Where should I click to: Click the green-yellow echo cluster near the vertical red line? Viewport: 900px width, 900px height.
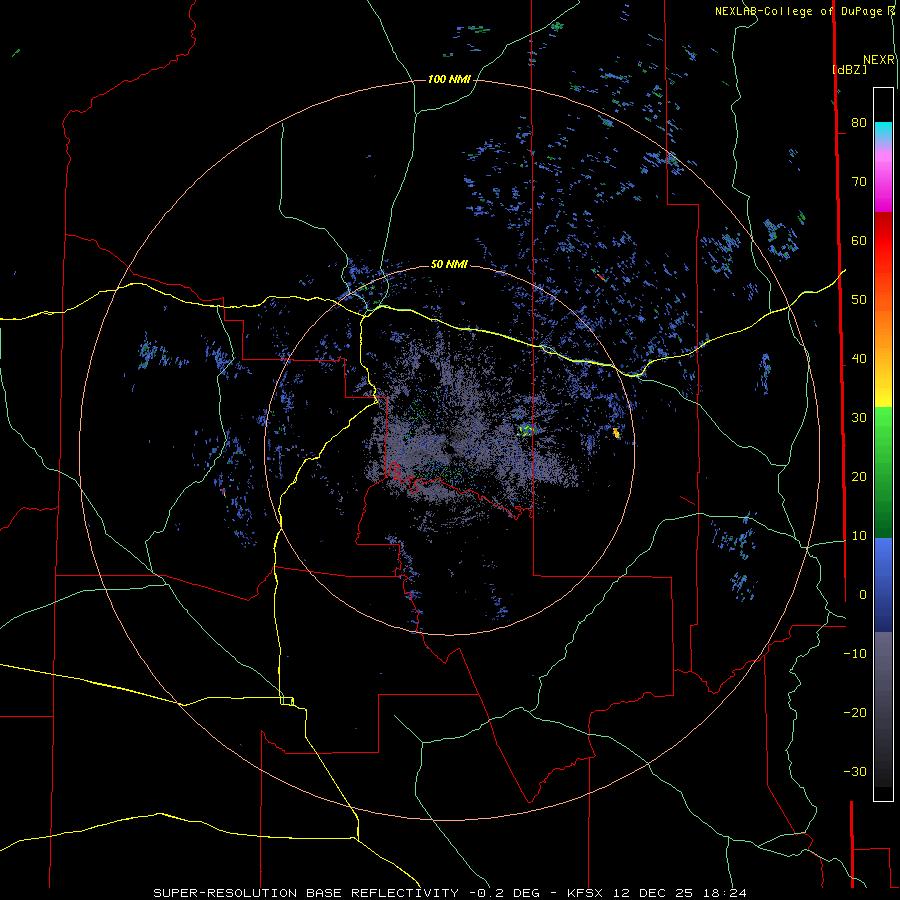(525, 430)
